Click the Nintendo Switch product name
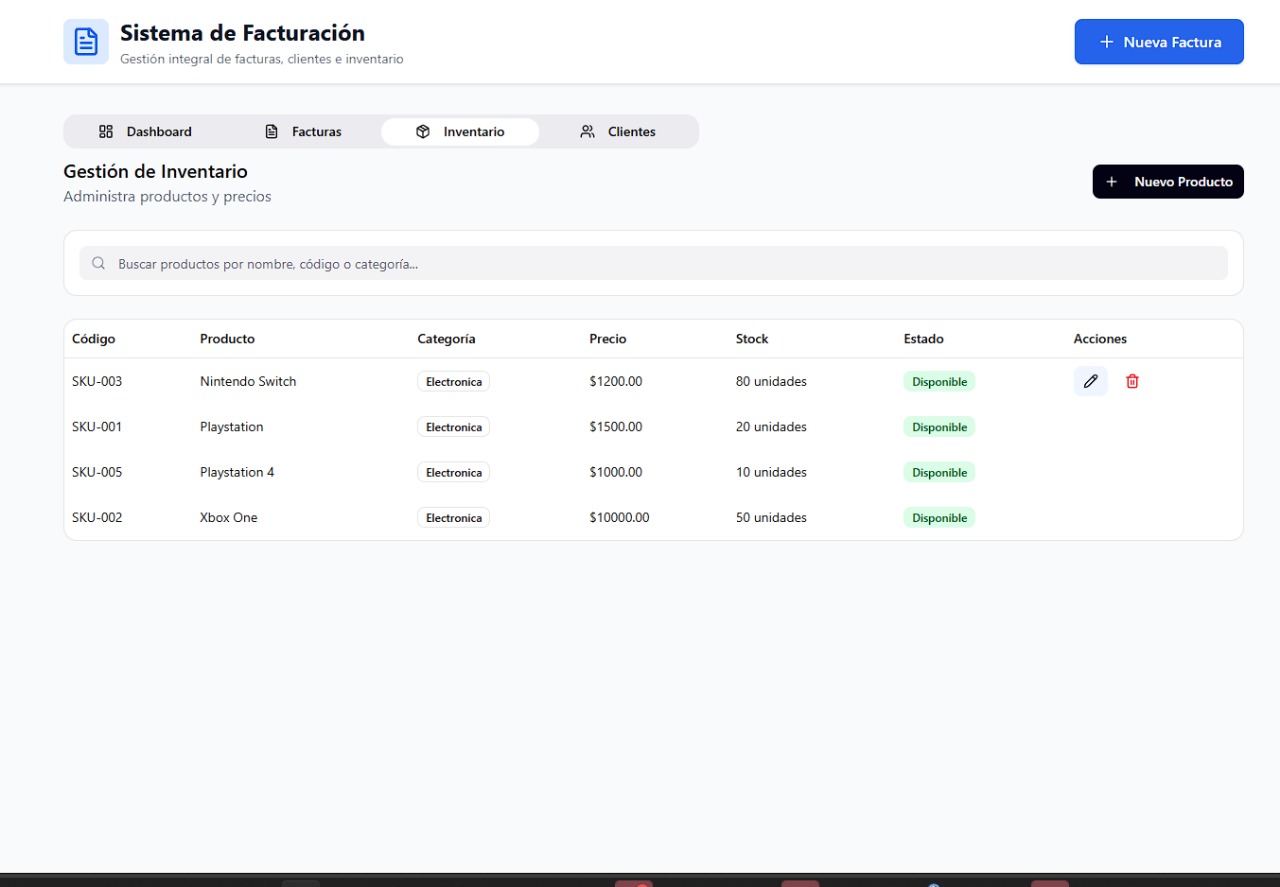 click(x=248, y=381)
